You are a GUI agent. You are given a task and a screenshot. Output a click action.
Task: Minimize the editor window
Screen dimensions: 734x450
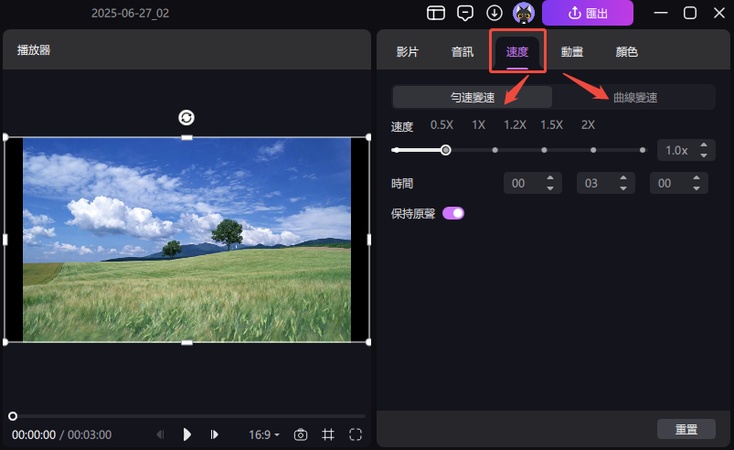point(661,13)
